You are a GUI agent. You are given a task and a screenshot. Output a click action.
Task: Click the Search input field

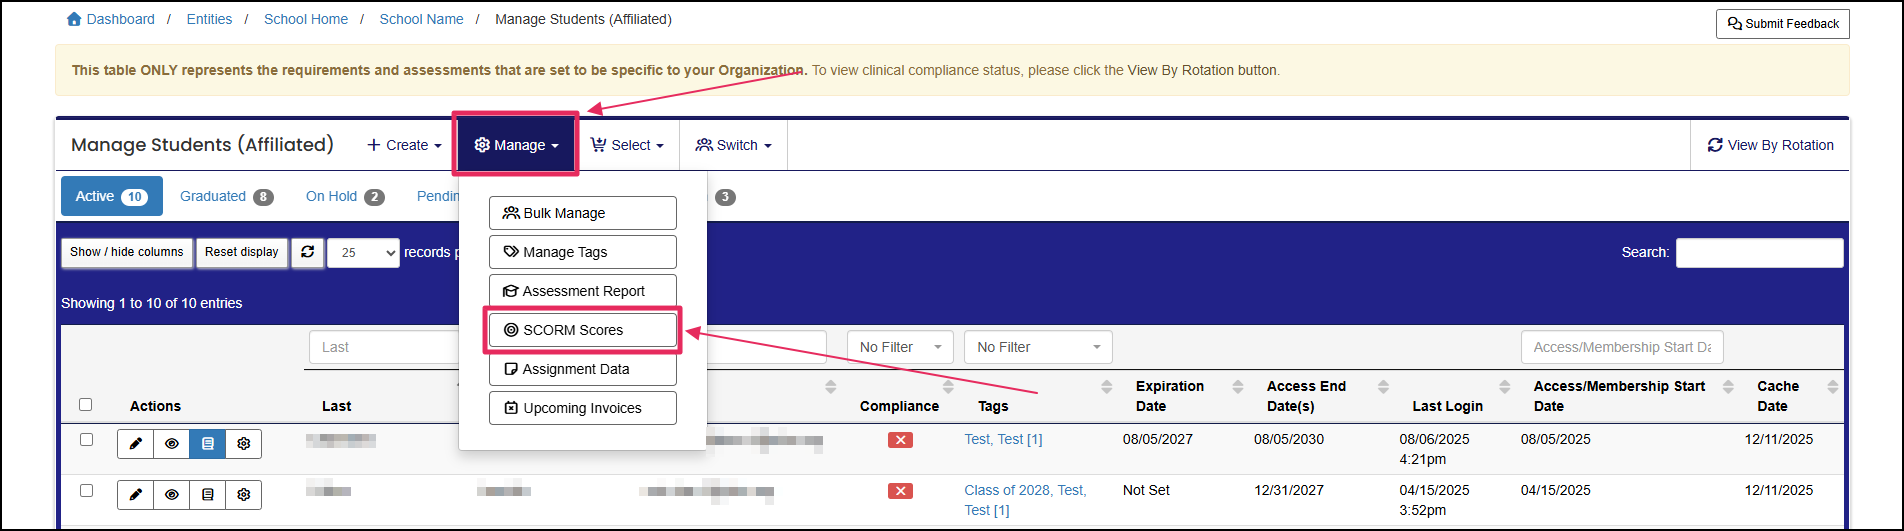click(1759, 253)
